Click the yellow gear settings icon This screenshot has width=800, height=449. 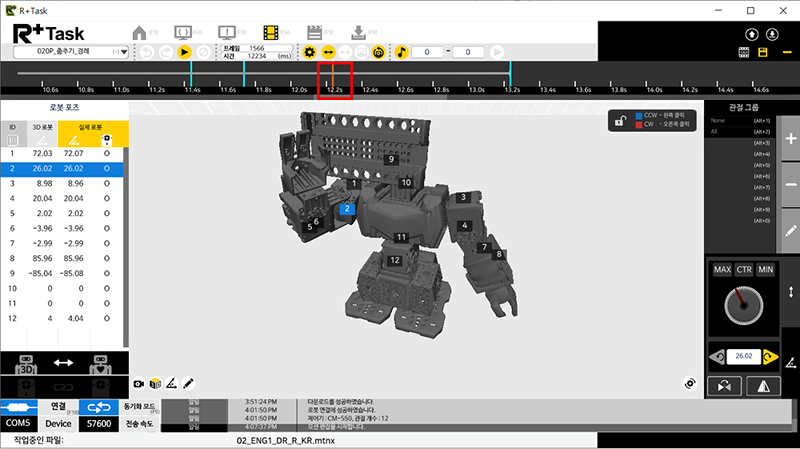tap(309, 51)
